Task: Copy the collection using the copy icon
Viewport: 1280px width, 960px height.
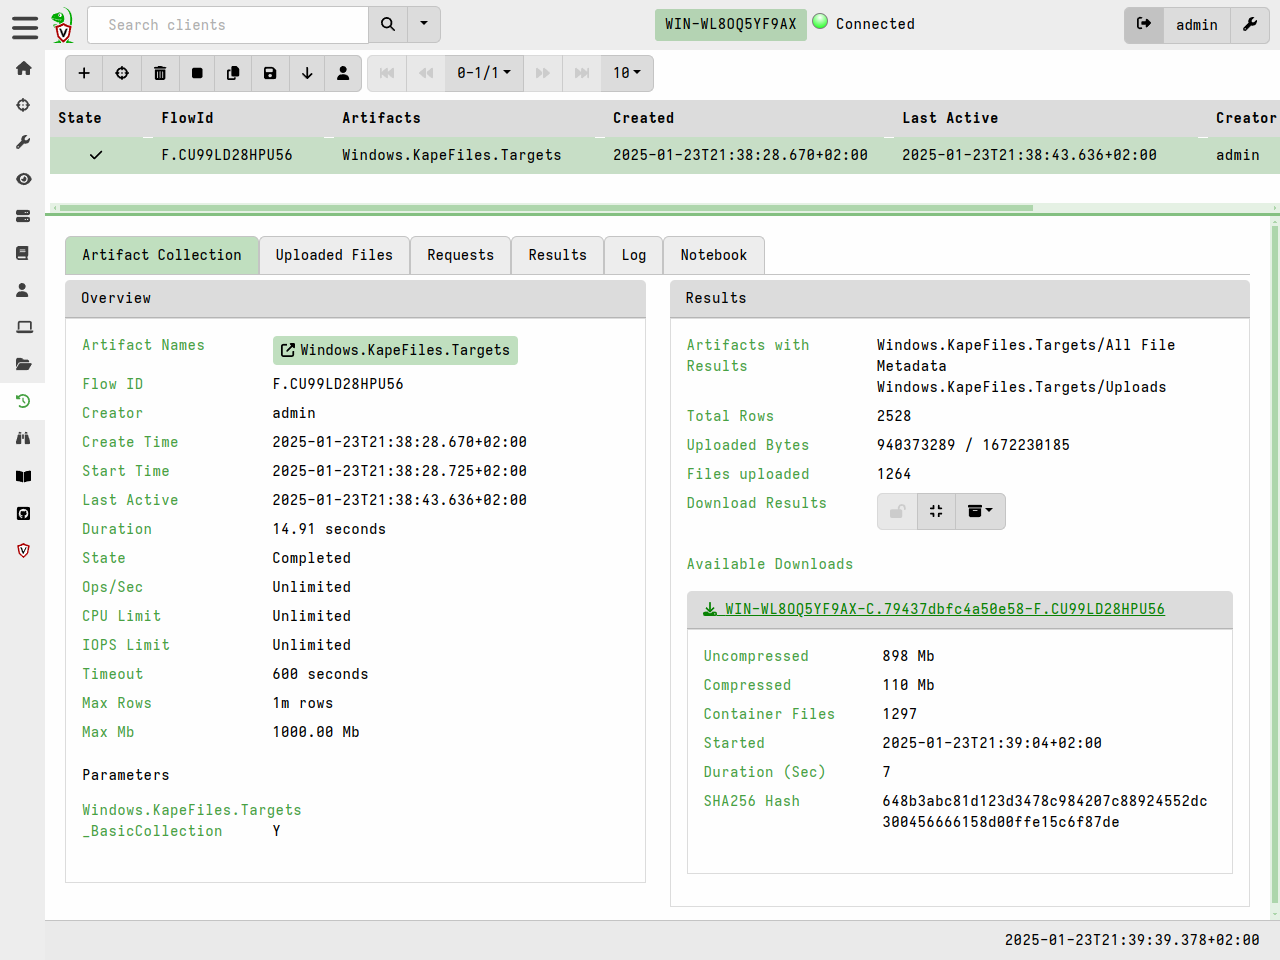Action: pyautogui.click(x=233, y=73)
